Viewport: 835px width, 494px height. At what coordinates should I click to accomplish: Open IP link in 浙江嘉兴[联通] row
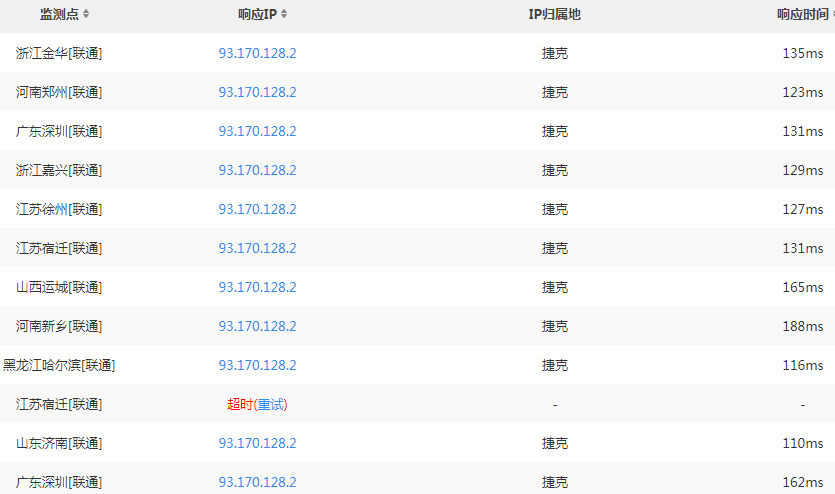tap(257, 170)
